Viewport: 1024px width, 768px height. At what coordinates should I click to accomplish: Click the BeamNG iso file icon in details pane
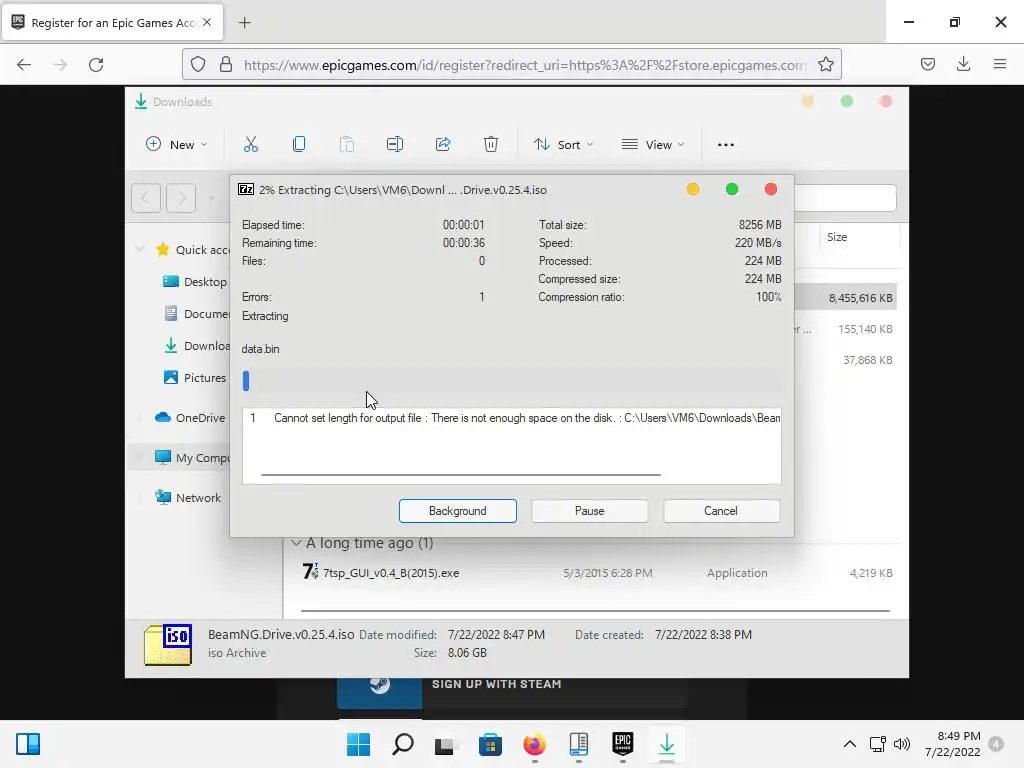168,645
